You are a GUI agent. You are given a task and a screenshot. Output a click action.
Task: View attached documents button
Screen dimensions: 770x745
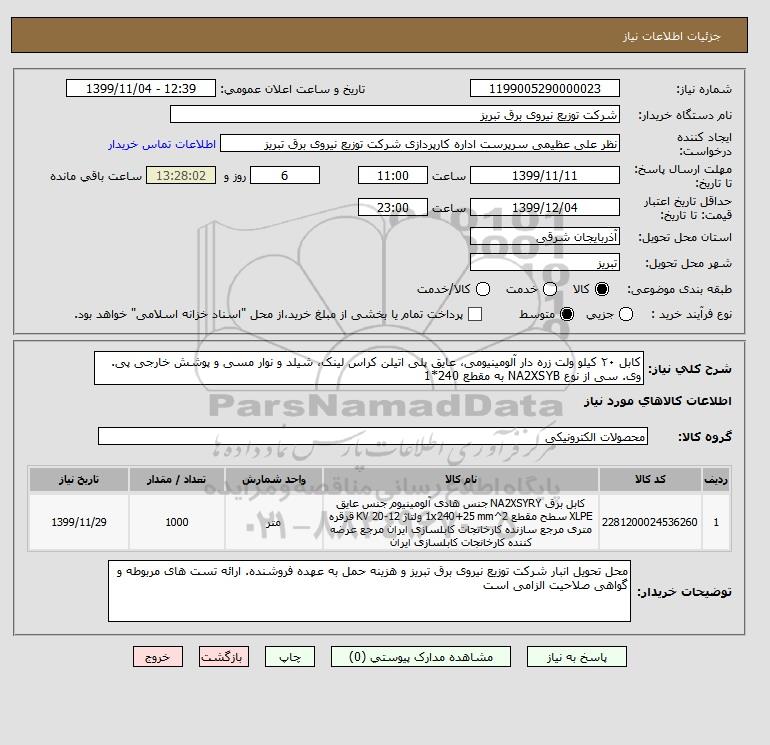point(421,657)
